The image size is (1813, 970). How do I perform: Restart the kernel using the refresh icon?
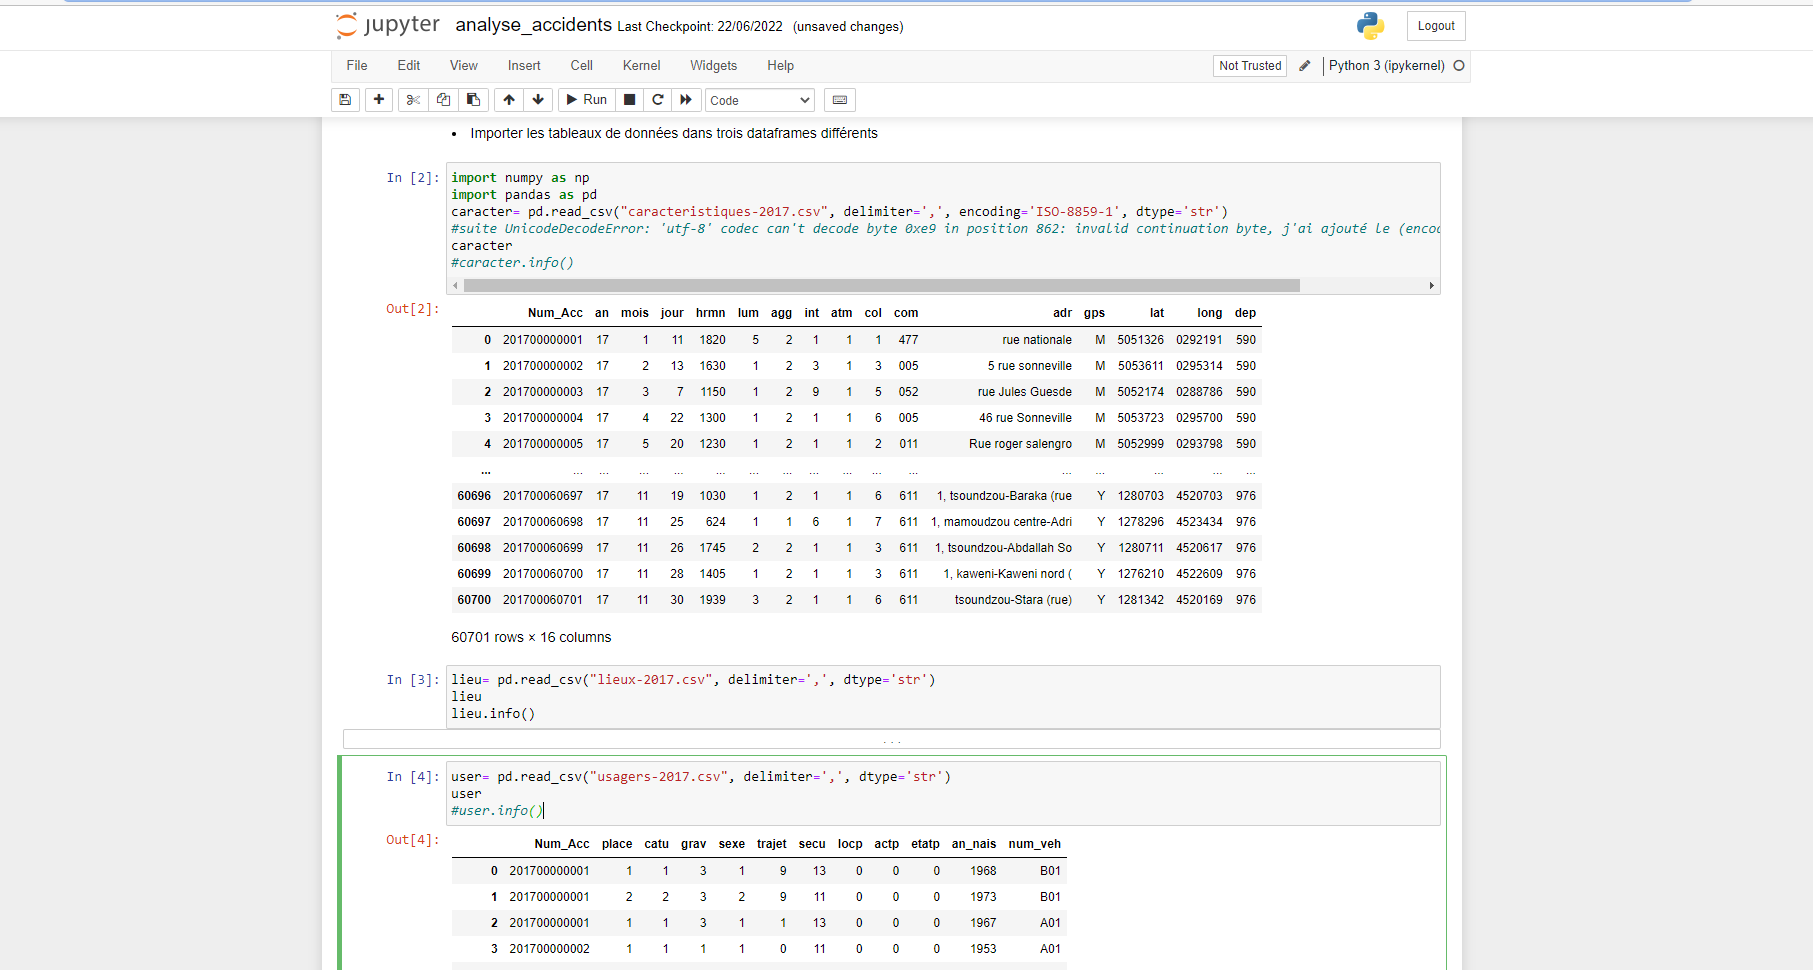[x=658, y=100]
